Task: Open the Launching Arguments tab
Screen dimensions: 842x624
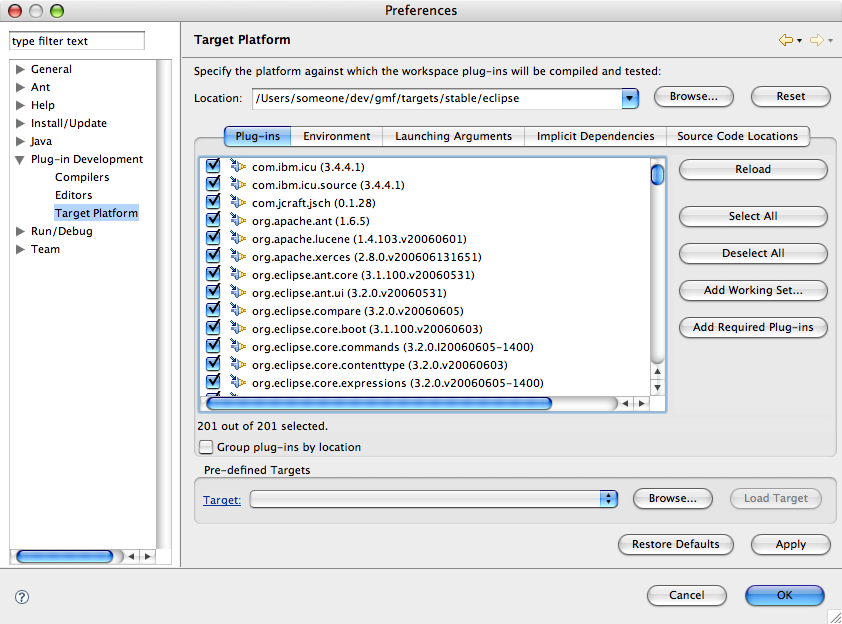Action: click(453, 136)
